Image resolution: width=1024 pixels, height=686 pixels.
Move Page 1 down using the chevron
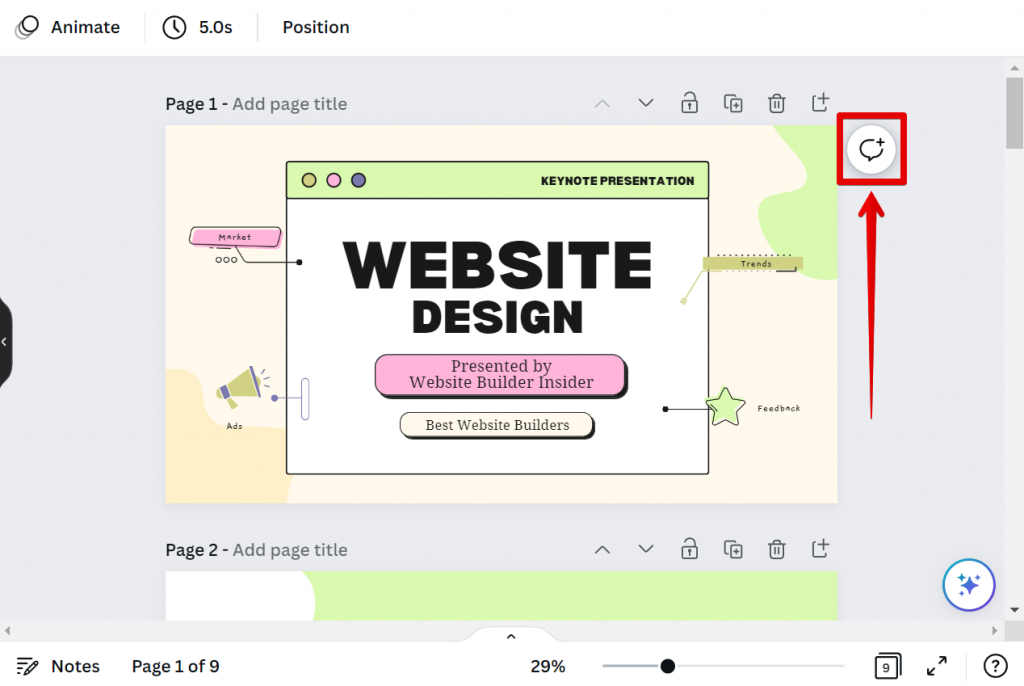pos(645,103)
